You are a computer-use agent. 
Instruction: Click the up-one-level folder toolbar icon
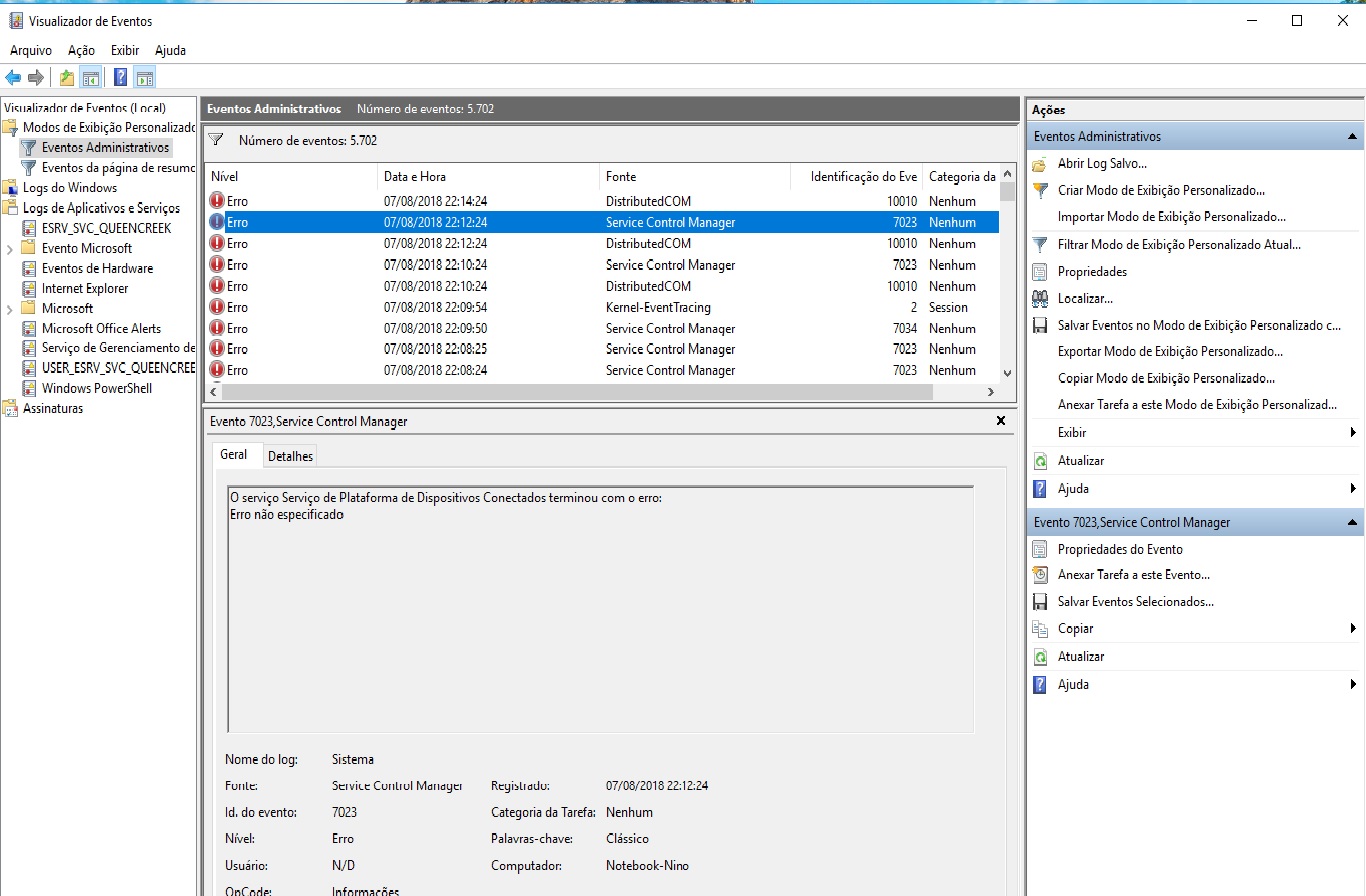66,78
